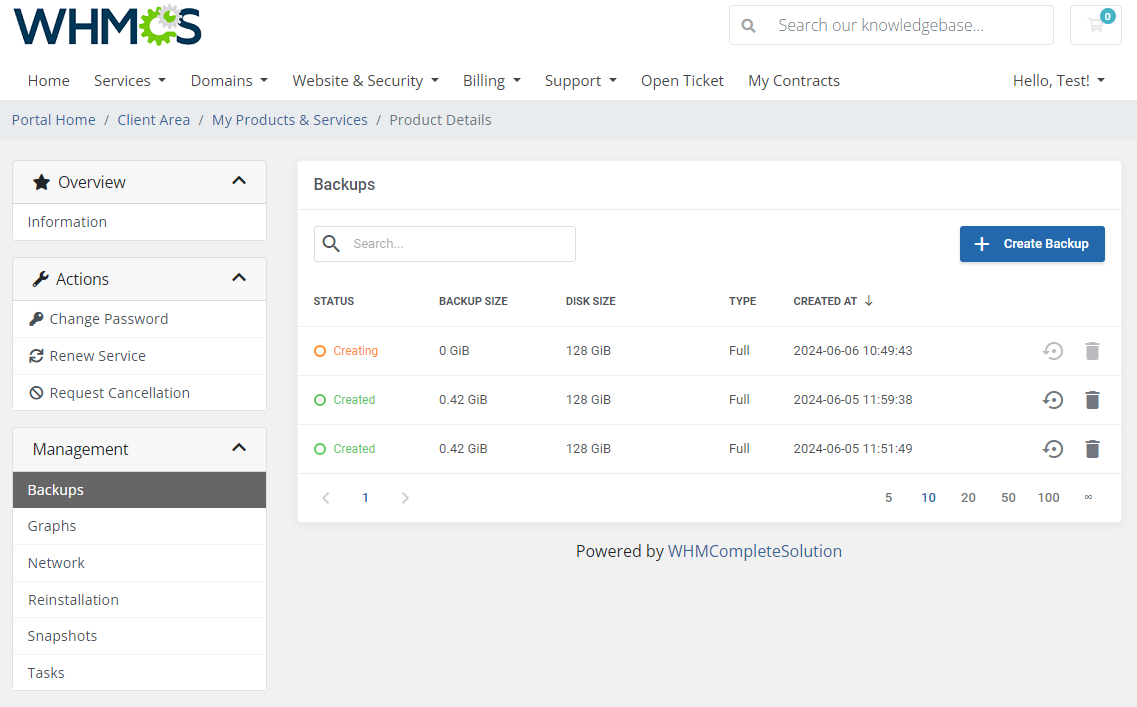Screen dimensions: 1137x707
Task: Collapse the Management section
Action: [x=239, y=448]
